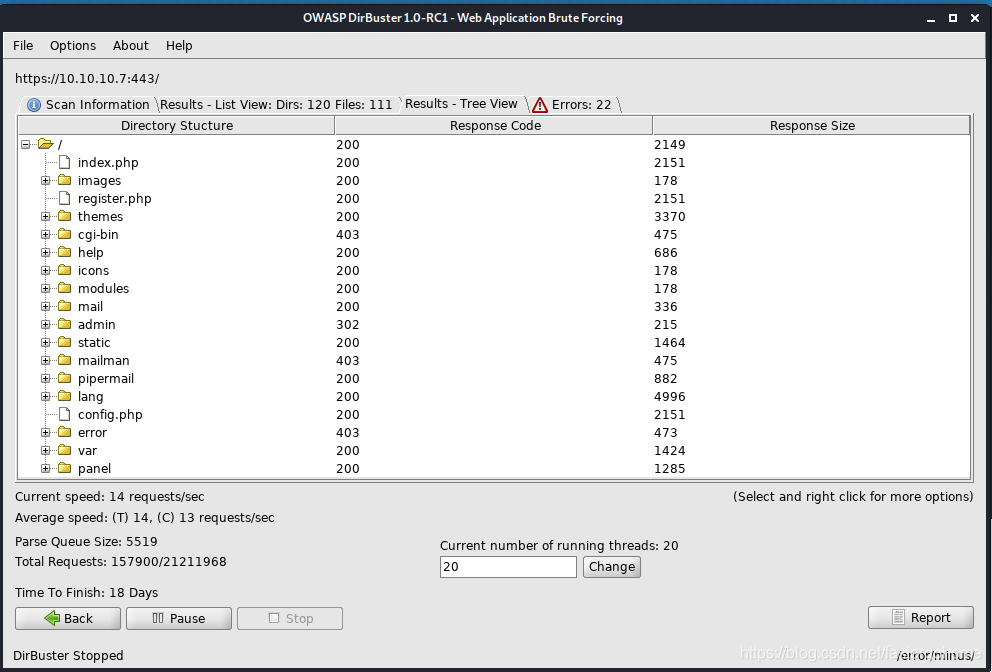Screen dimensions: 992x672
Task: Expand the admin folder node
Action: 46,325
